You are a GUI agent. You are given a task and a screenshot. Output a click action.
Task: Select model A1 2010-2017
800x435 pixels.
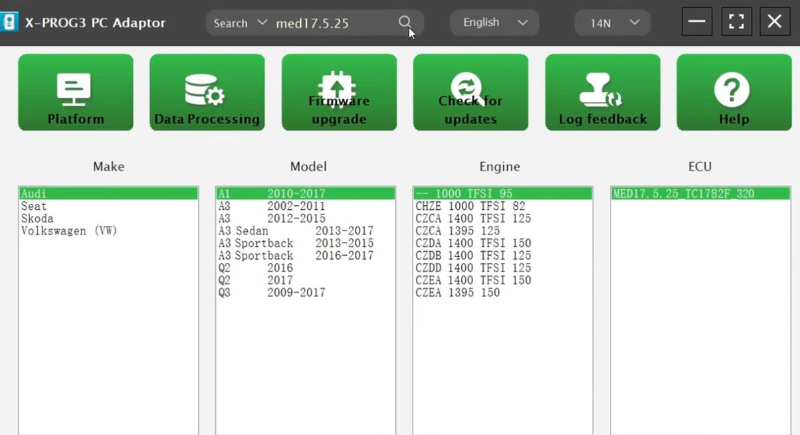[306, 193]
